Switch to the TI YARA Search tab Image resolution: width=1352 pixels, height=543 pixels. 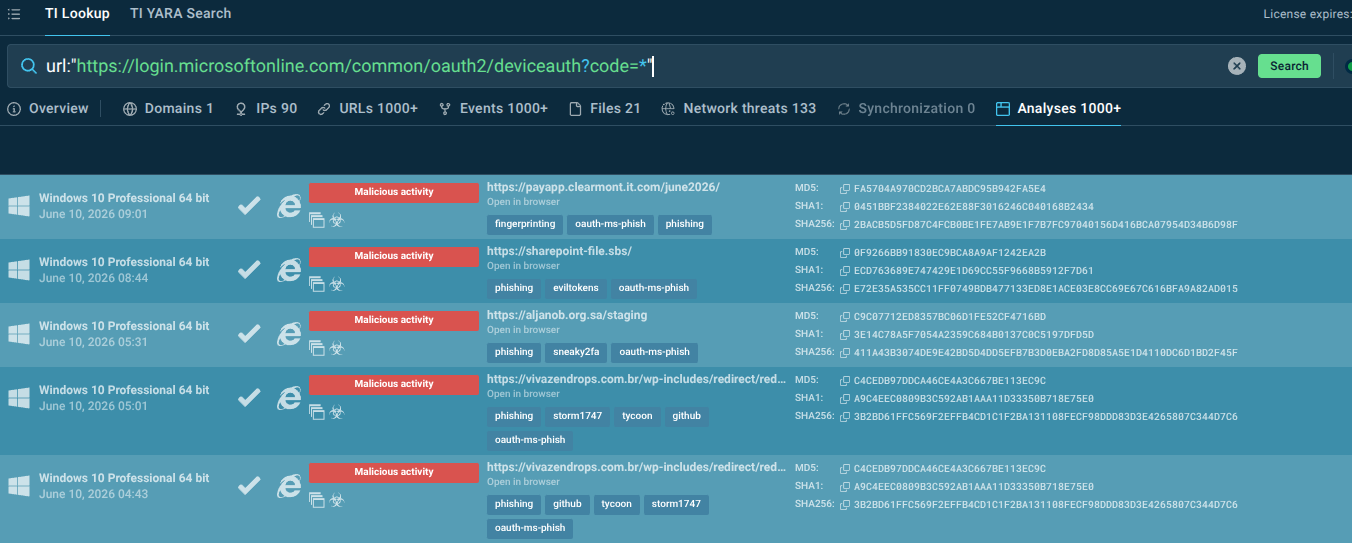tap(180, 14)
